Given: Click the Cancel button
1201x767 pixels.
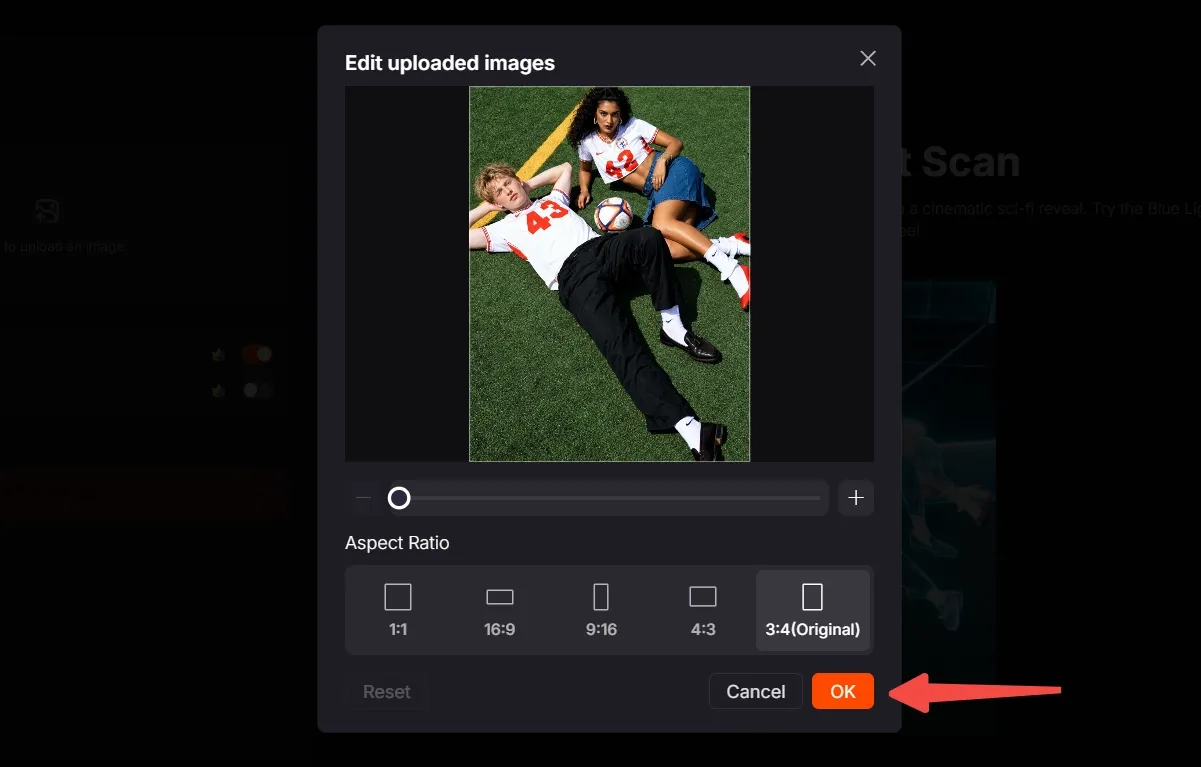Looking at the screenshot, I should [756, 691].
